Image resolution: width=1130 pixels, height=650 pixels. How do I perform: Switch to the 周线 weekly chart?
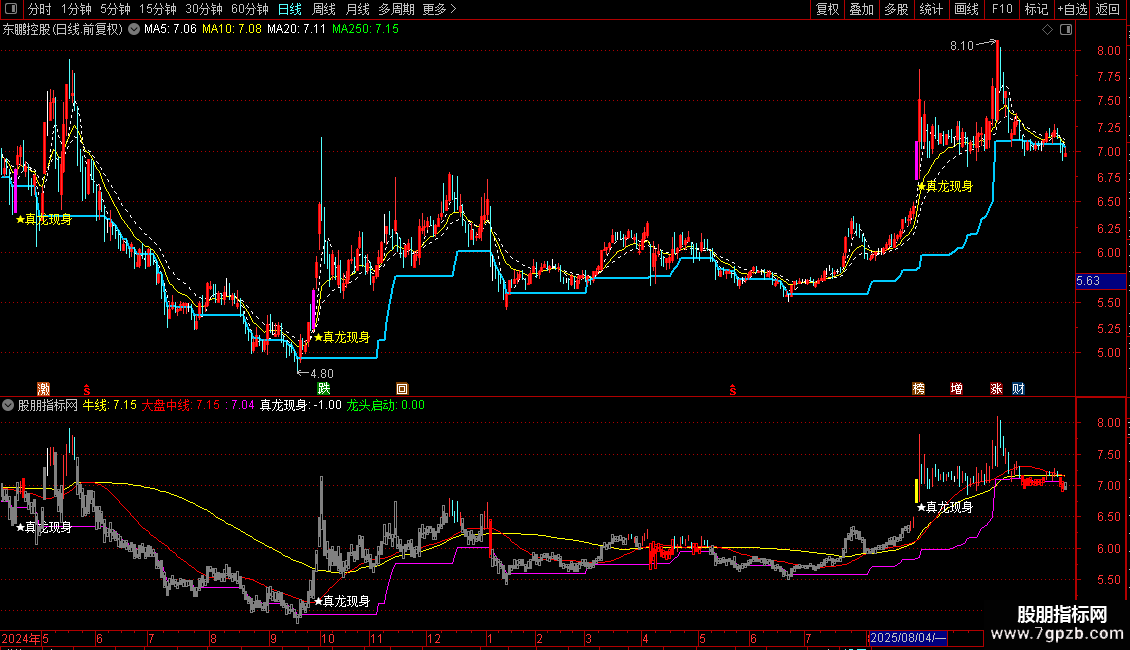click(324, 9)
